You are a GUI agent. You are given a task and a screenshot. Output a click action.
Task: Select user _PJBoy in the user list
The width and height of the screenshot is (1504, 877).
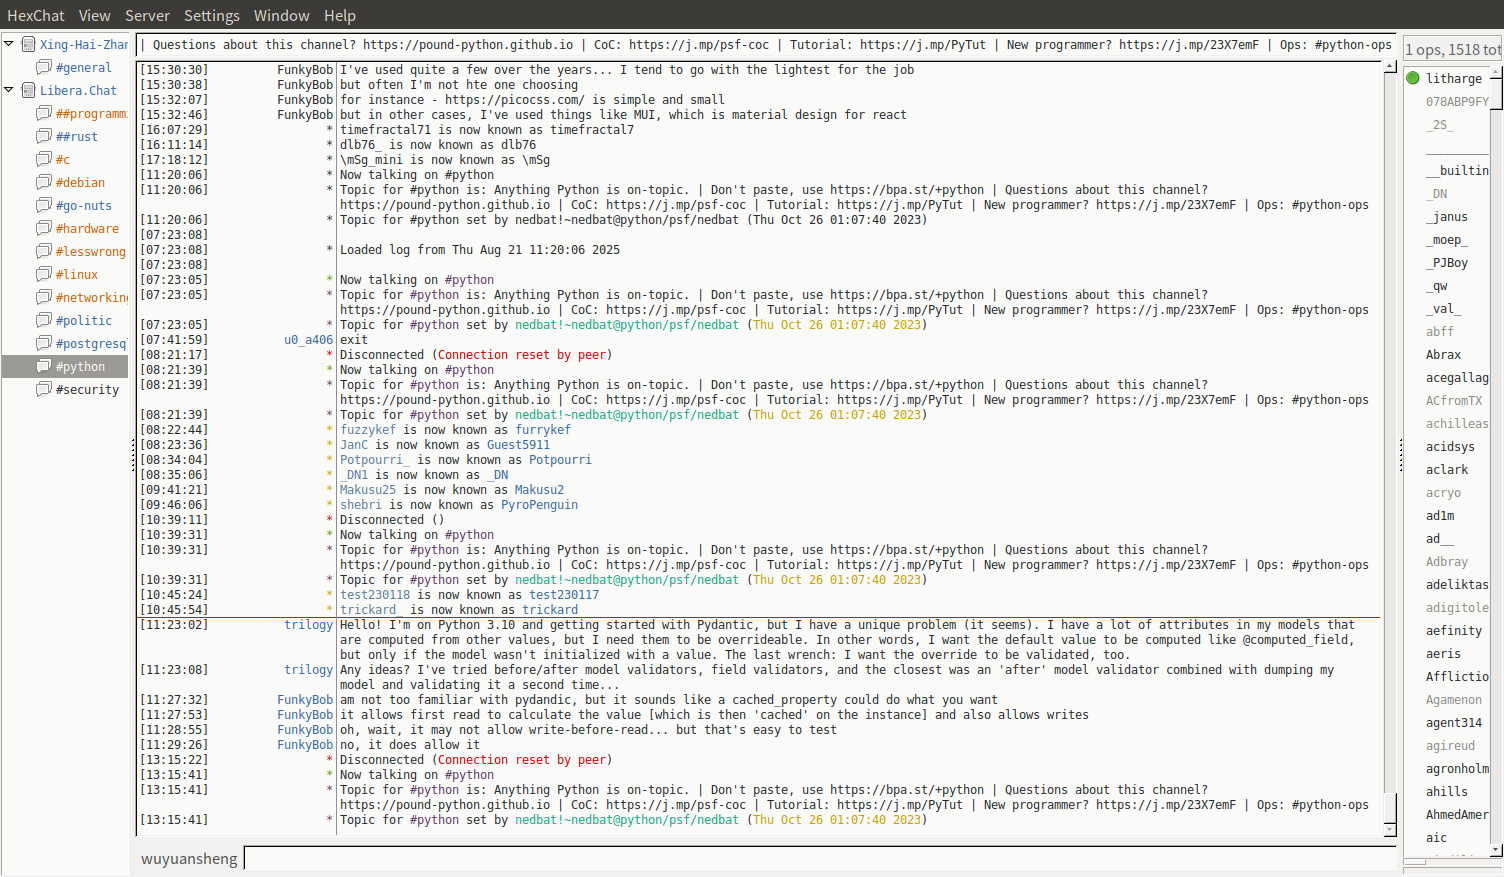click(x=1447, y=262)
